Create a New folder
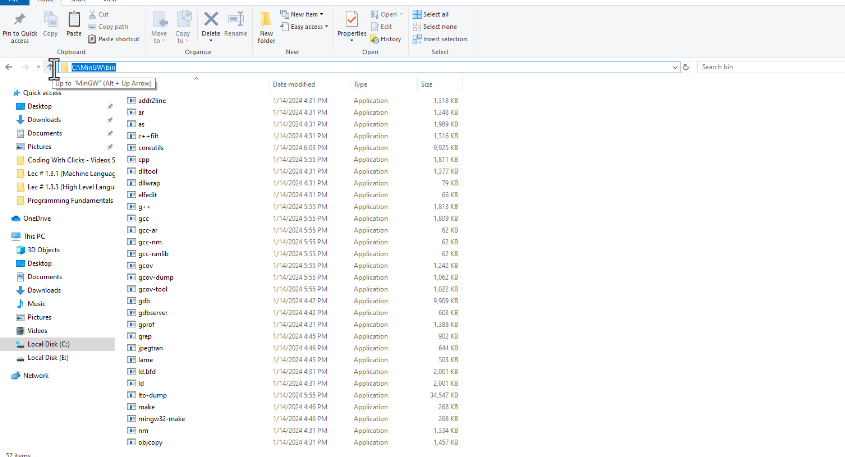Viewport: 845px width, 457px height. [266, 27]
